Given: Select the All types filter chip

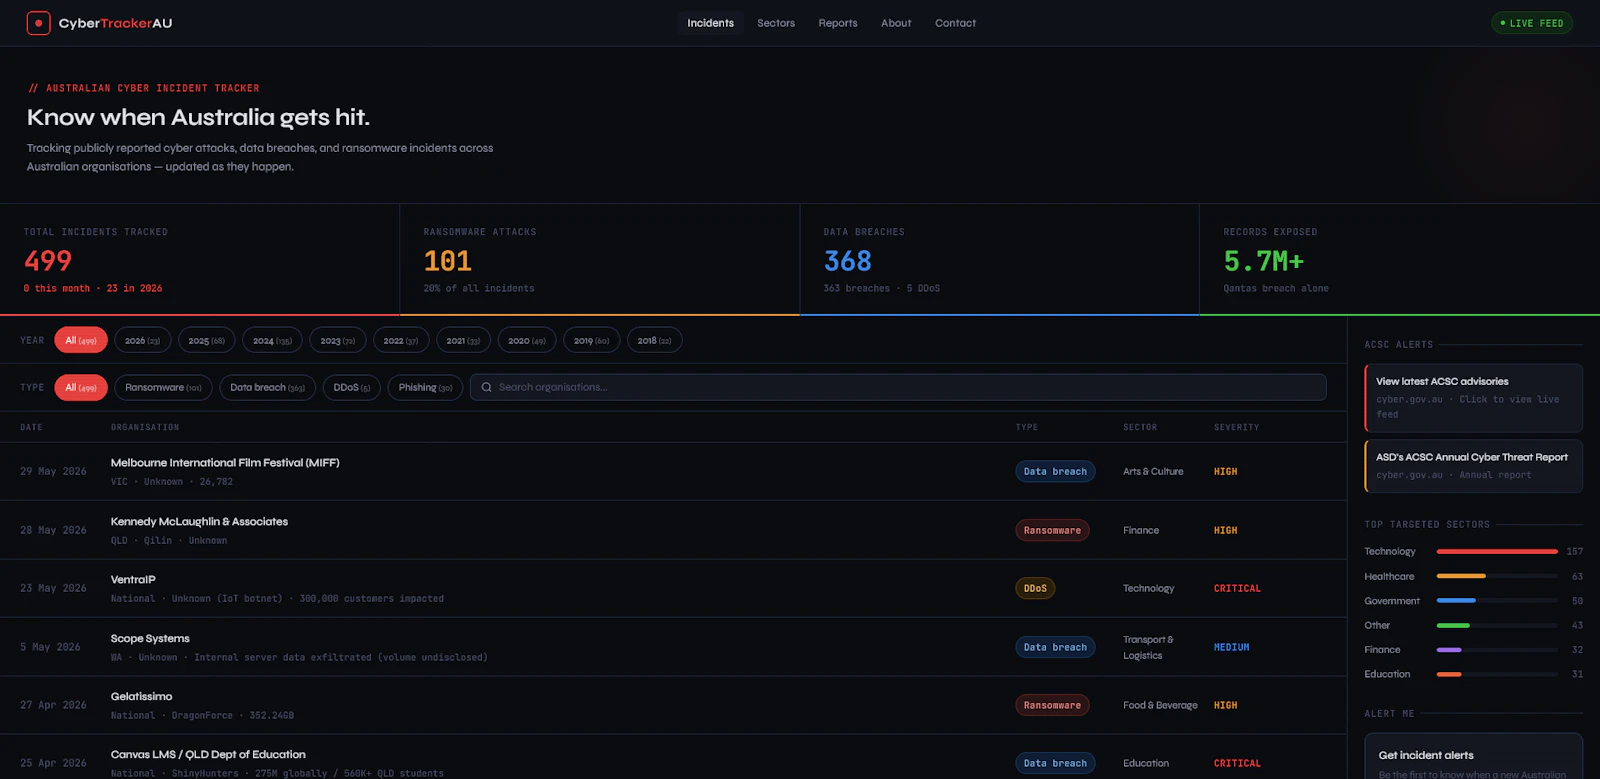Looking at the screenshot, I should click(x=81, y=388).
